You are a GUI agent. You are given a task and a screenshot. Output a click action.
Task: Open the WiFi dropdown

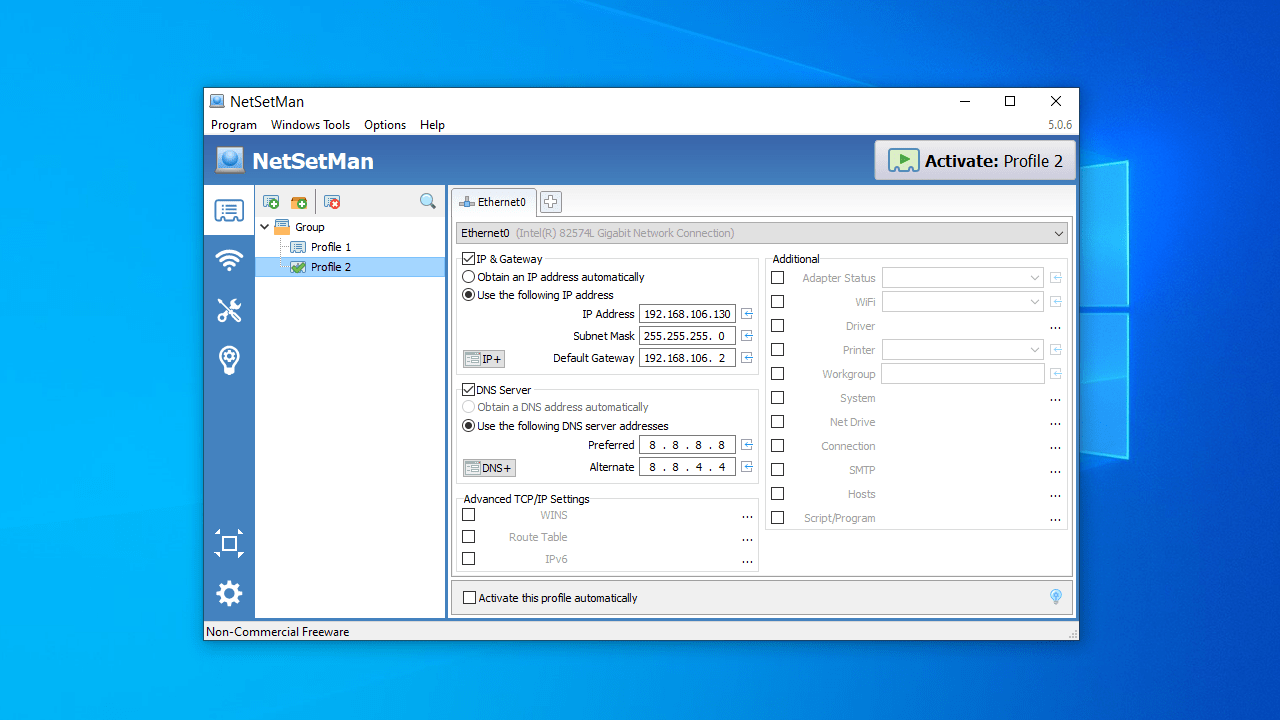(963, 302)
